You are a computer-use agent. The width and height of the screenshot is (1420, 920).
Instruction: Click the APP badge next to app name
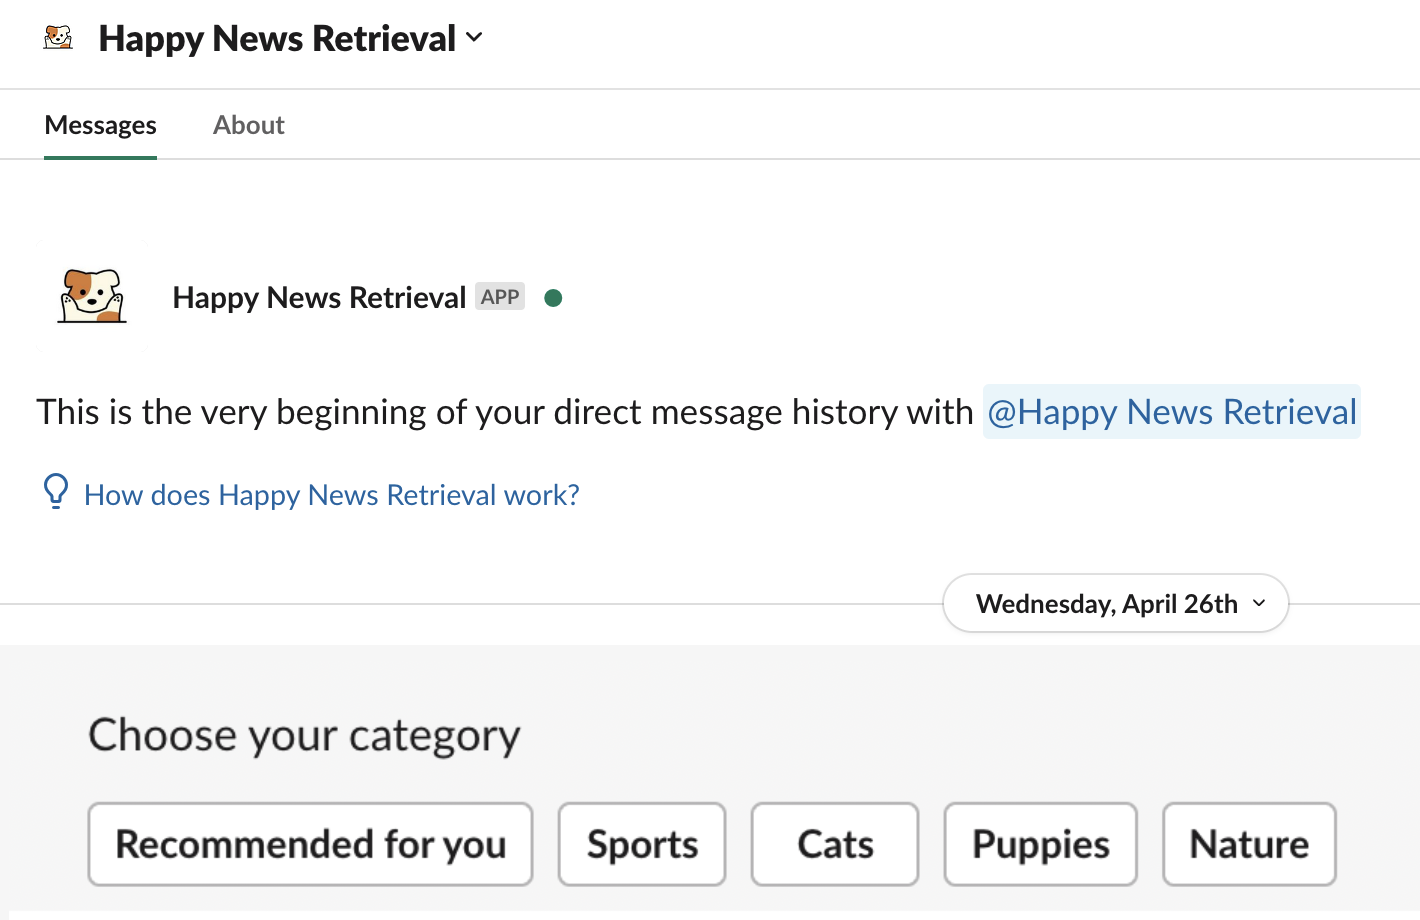pos(500,297)
